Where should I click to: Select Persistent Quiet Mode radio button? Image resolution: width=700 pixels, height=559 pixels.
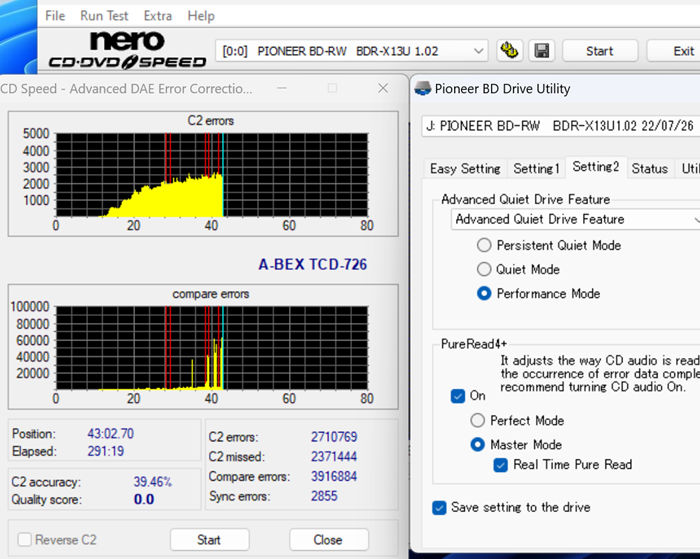[x=484, y=245]
